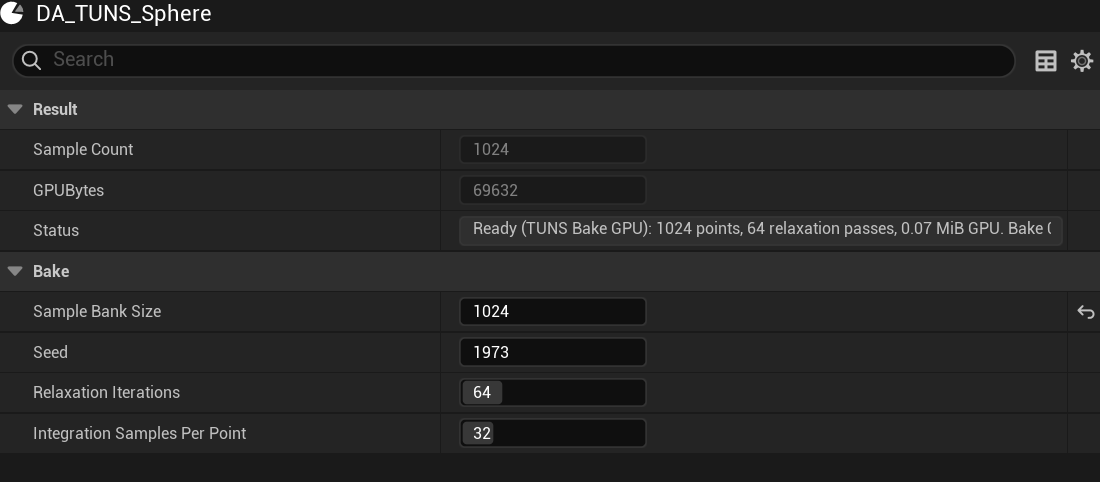Collapse the Result section triangle

pos(15,109)
